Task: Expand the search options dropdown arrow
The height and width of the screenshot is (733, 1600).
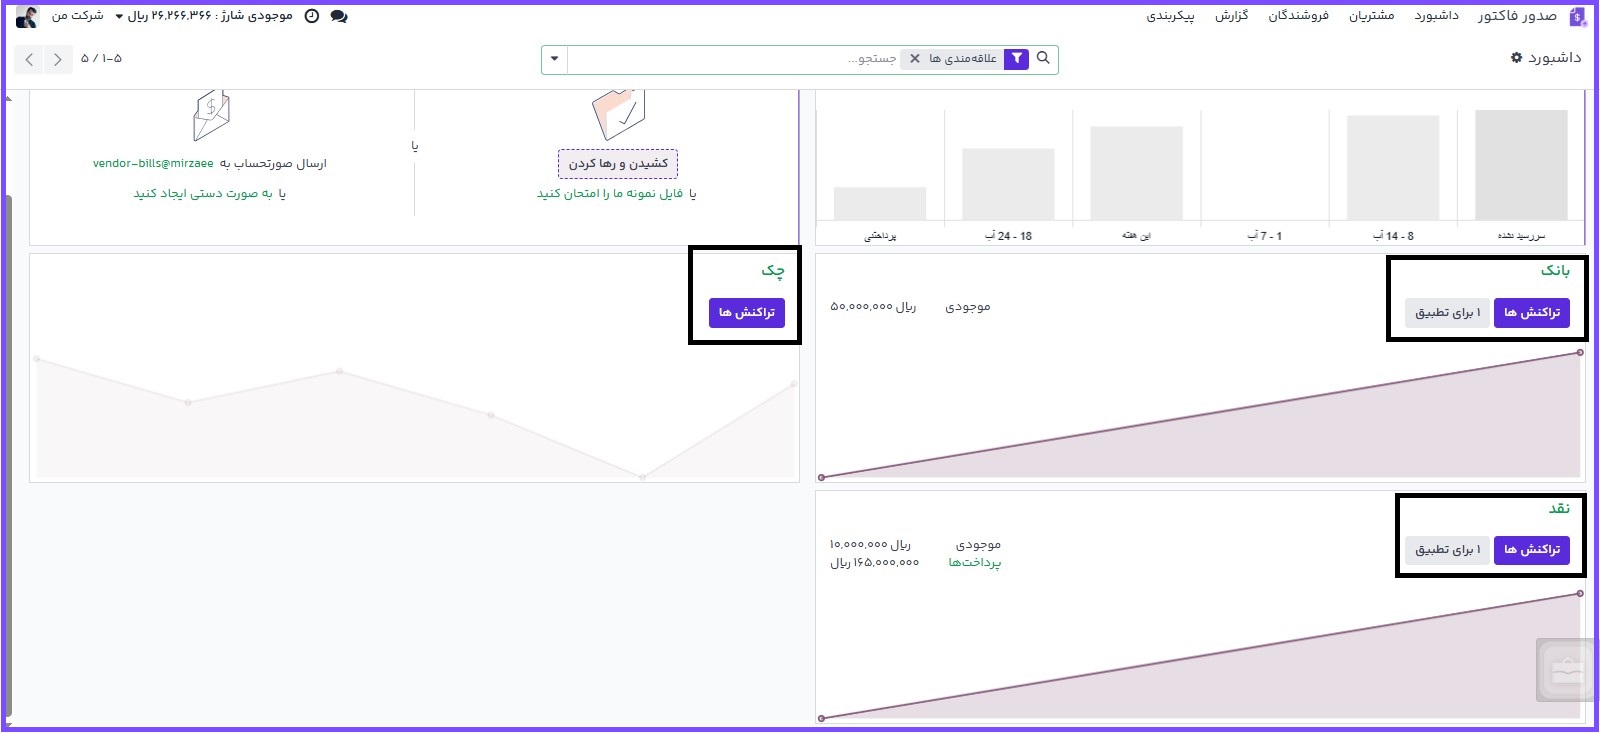Action: coord(554,59)
